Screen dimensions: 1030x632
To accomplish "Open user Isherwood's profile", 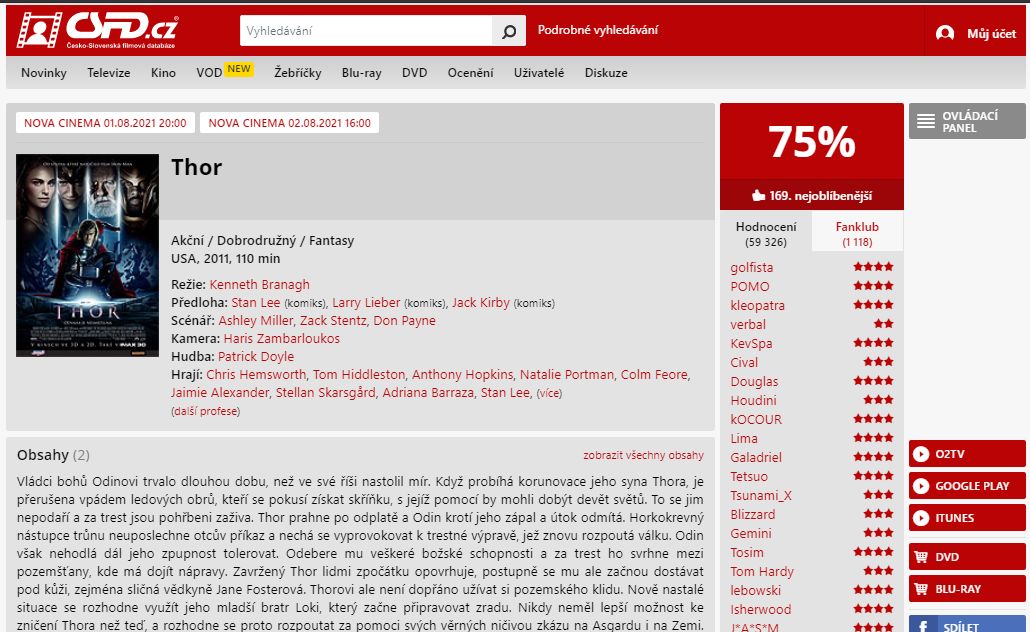I will click(x=761, y=610).
